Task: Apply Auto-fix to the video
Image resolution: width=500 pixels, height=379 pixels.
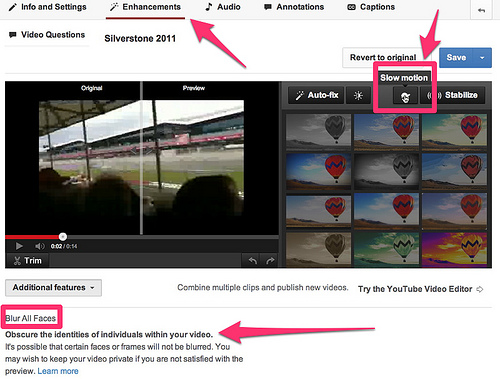Action: (316, 95)
